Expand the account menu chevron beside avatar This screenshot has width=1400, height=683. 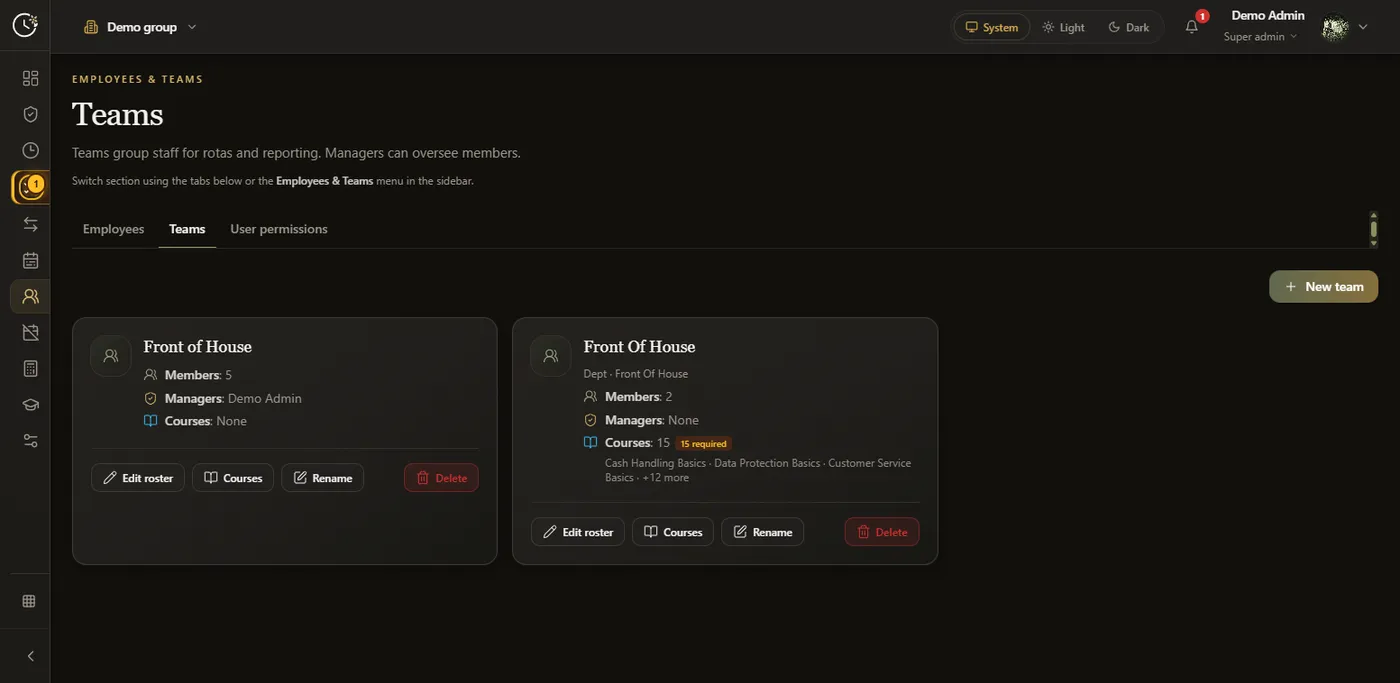click(1363, 27)
